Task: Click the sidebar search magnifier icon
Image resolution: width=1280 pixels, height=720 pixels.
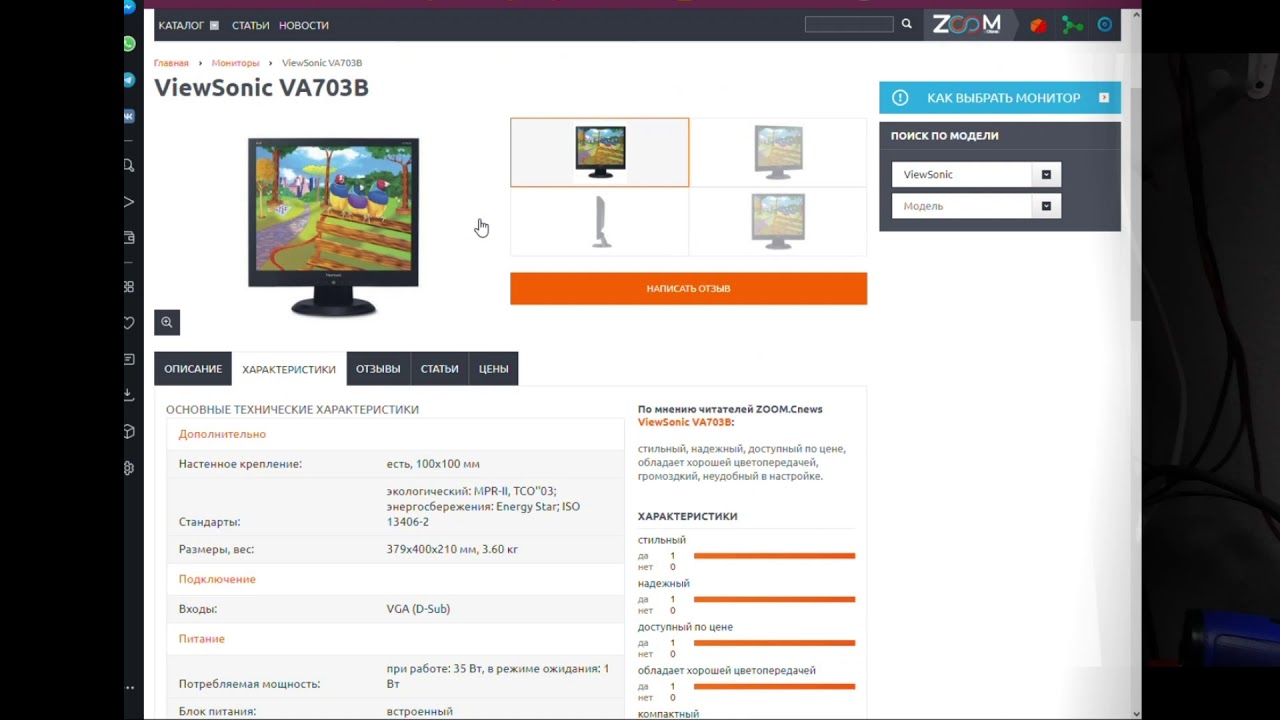Action: click(x=129, y=166)
